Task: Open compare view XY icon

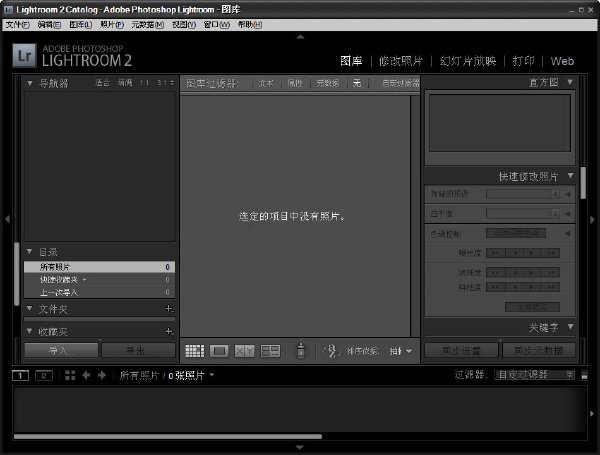Action: click(245, 351)
